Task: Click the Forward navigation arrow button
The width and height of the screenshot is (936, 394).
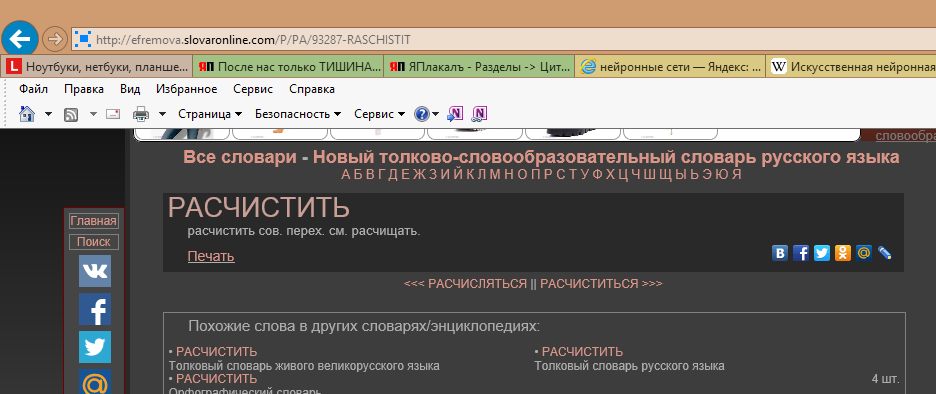Action: [x=55, y=39]
